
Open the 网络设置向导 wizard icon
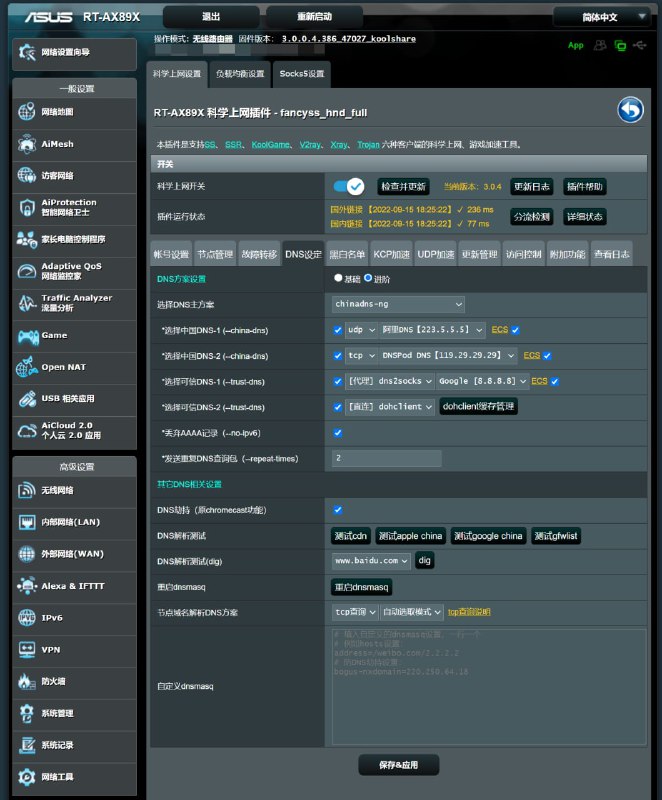(27, 52)
